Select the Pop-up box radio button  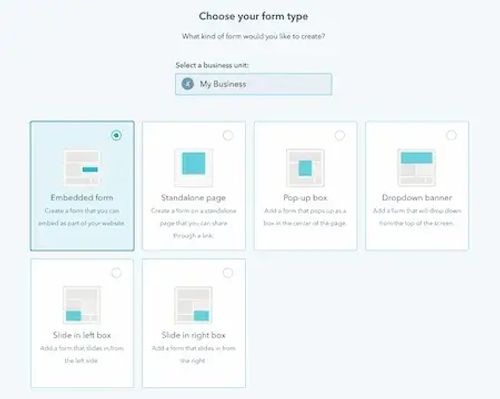click(340, 135)
